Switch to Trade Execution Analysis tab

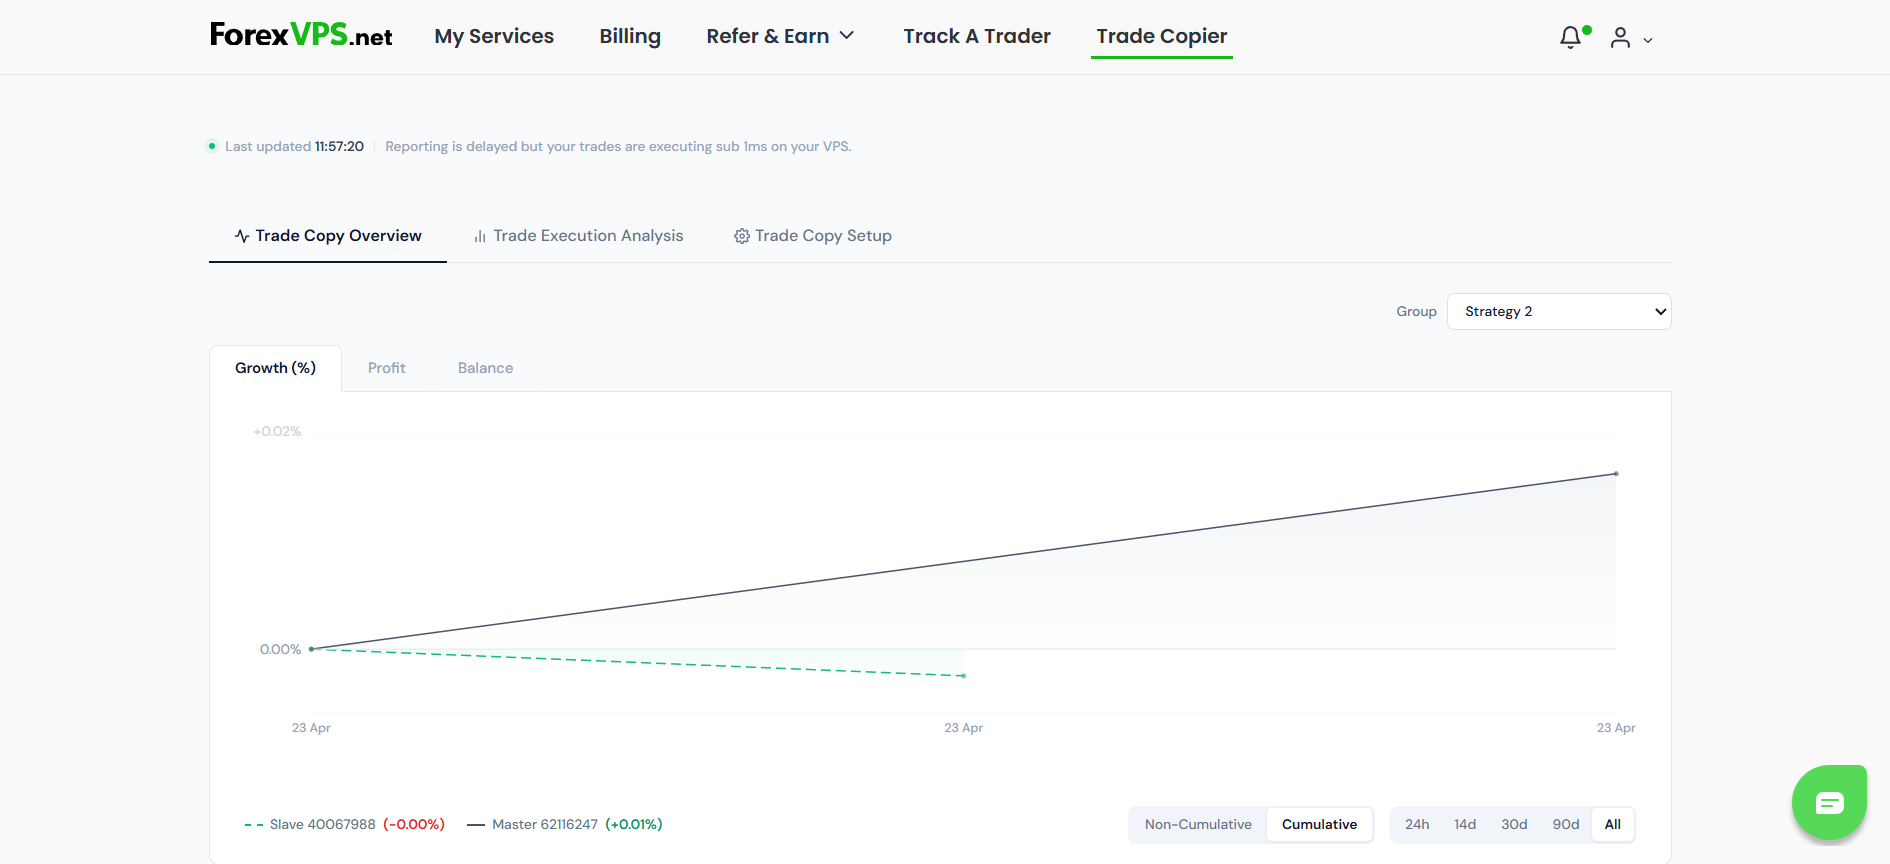[578, 236]
